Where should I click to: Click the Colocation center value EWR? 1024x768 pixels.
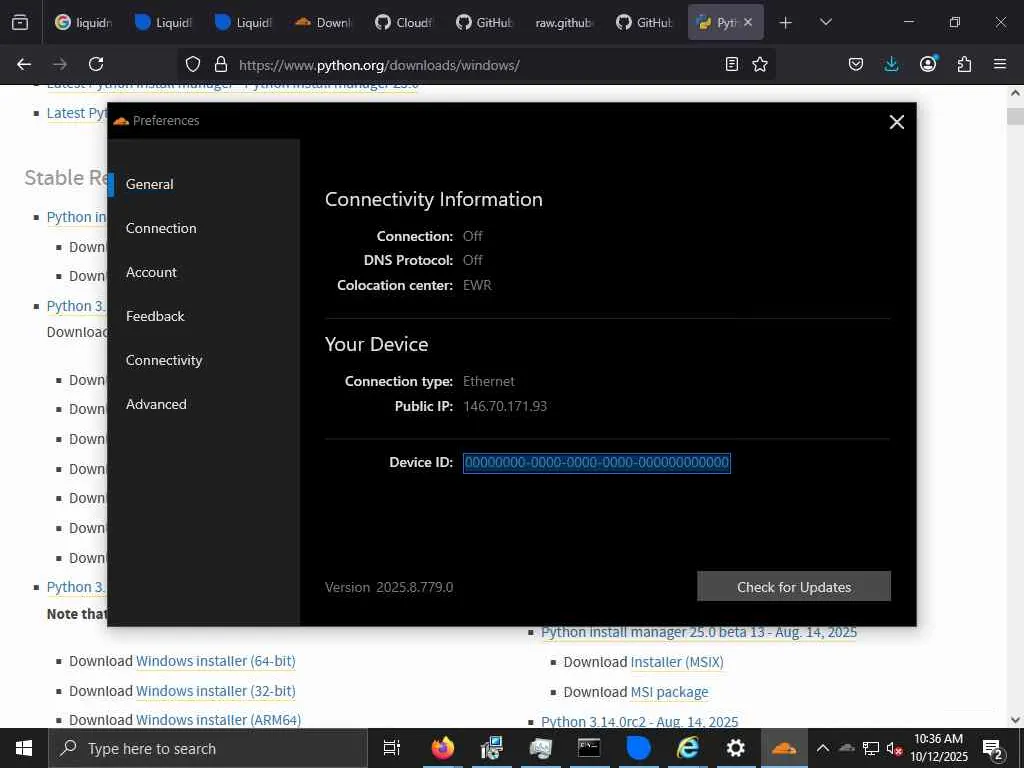point(477,285)
